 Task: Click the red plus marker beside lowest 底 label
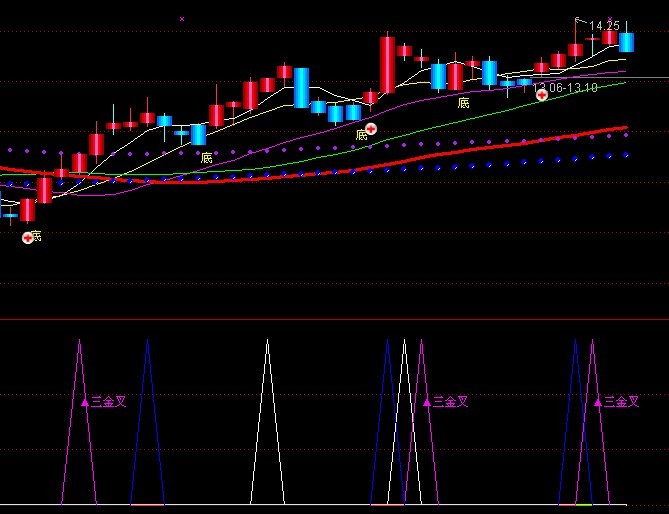[28, 238]
